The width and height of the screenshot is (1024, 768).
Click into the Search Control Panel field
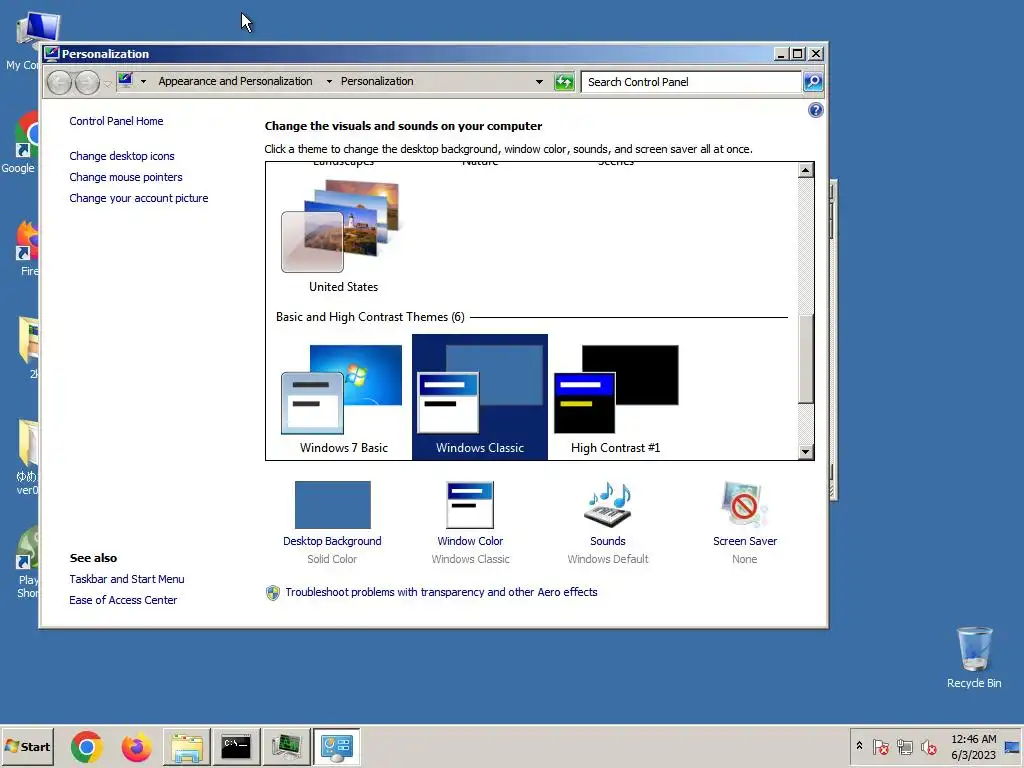tap(691, 82)
